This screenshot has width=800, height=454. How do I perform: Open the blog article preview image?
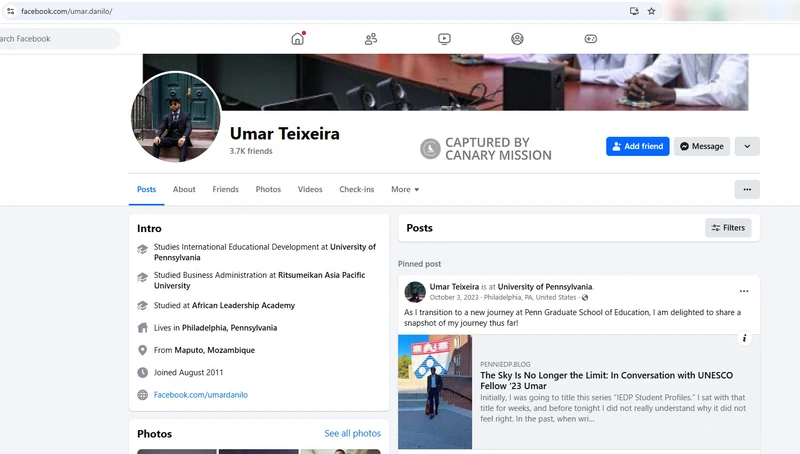pyautogui.click(x=435, y=392)
